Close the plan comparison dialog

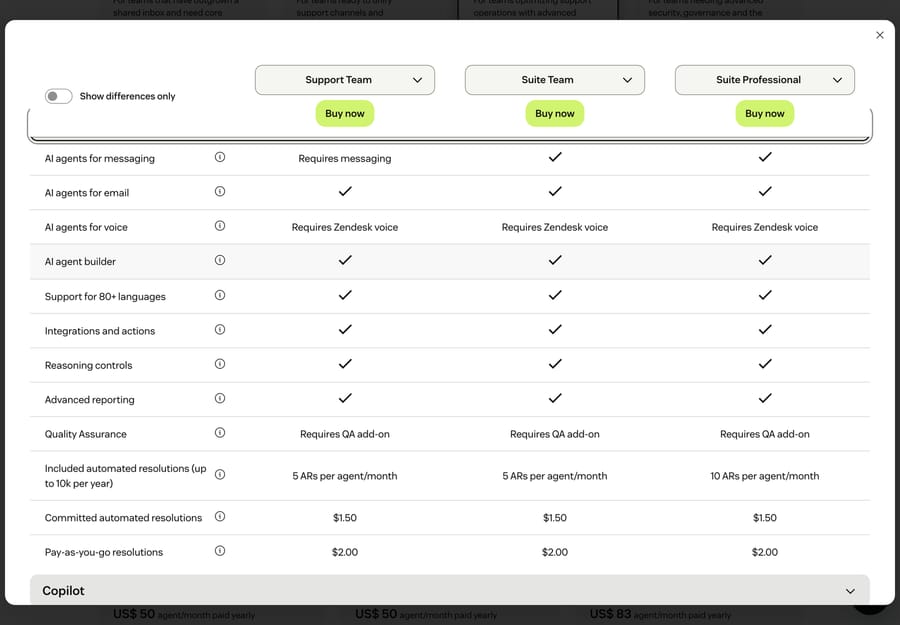coord(880,35)
